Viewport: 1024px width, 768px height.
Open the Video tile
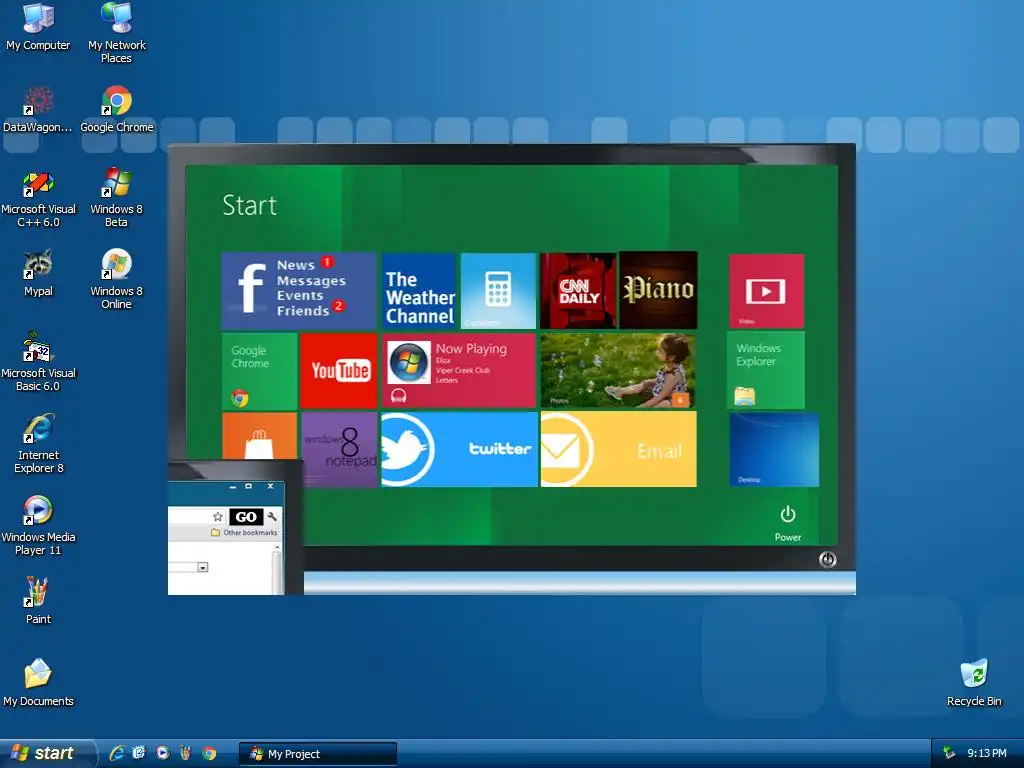[766, 291]
